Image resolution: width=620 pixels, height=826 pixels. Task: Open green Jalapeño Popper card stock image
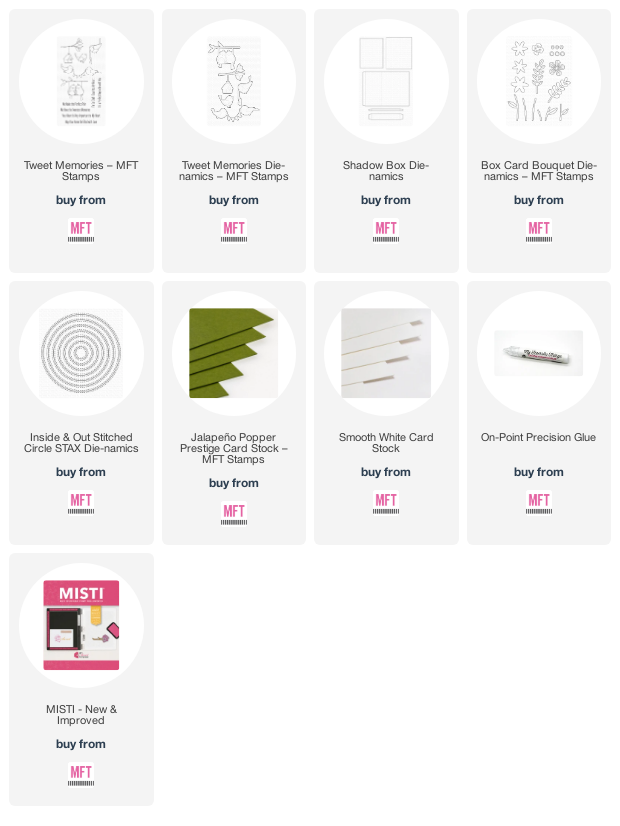pos(233,353)
